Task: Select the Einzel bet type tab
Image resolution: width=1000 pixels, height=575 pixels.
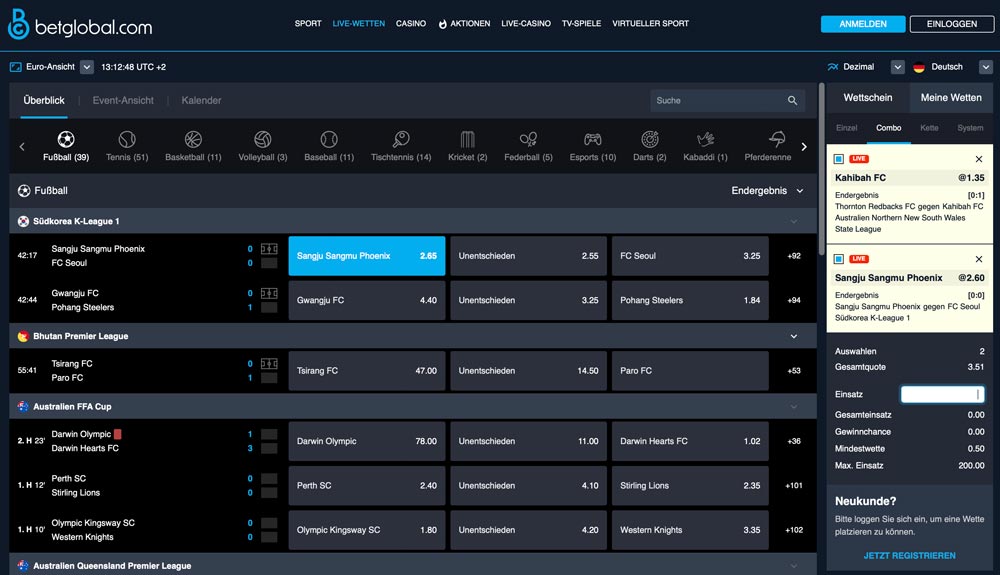Action: coord(847,128)
